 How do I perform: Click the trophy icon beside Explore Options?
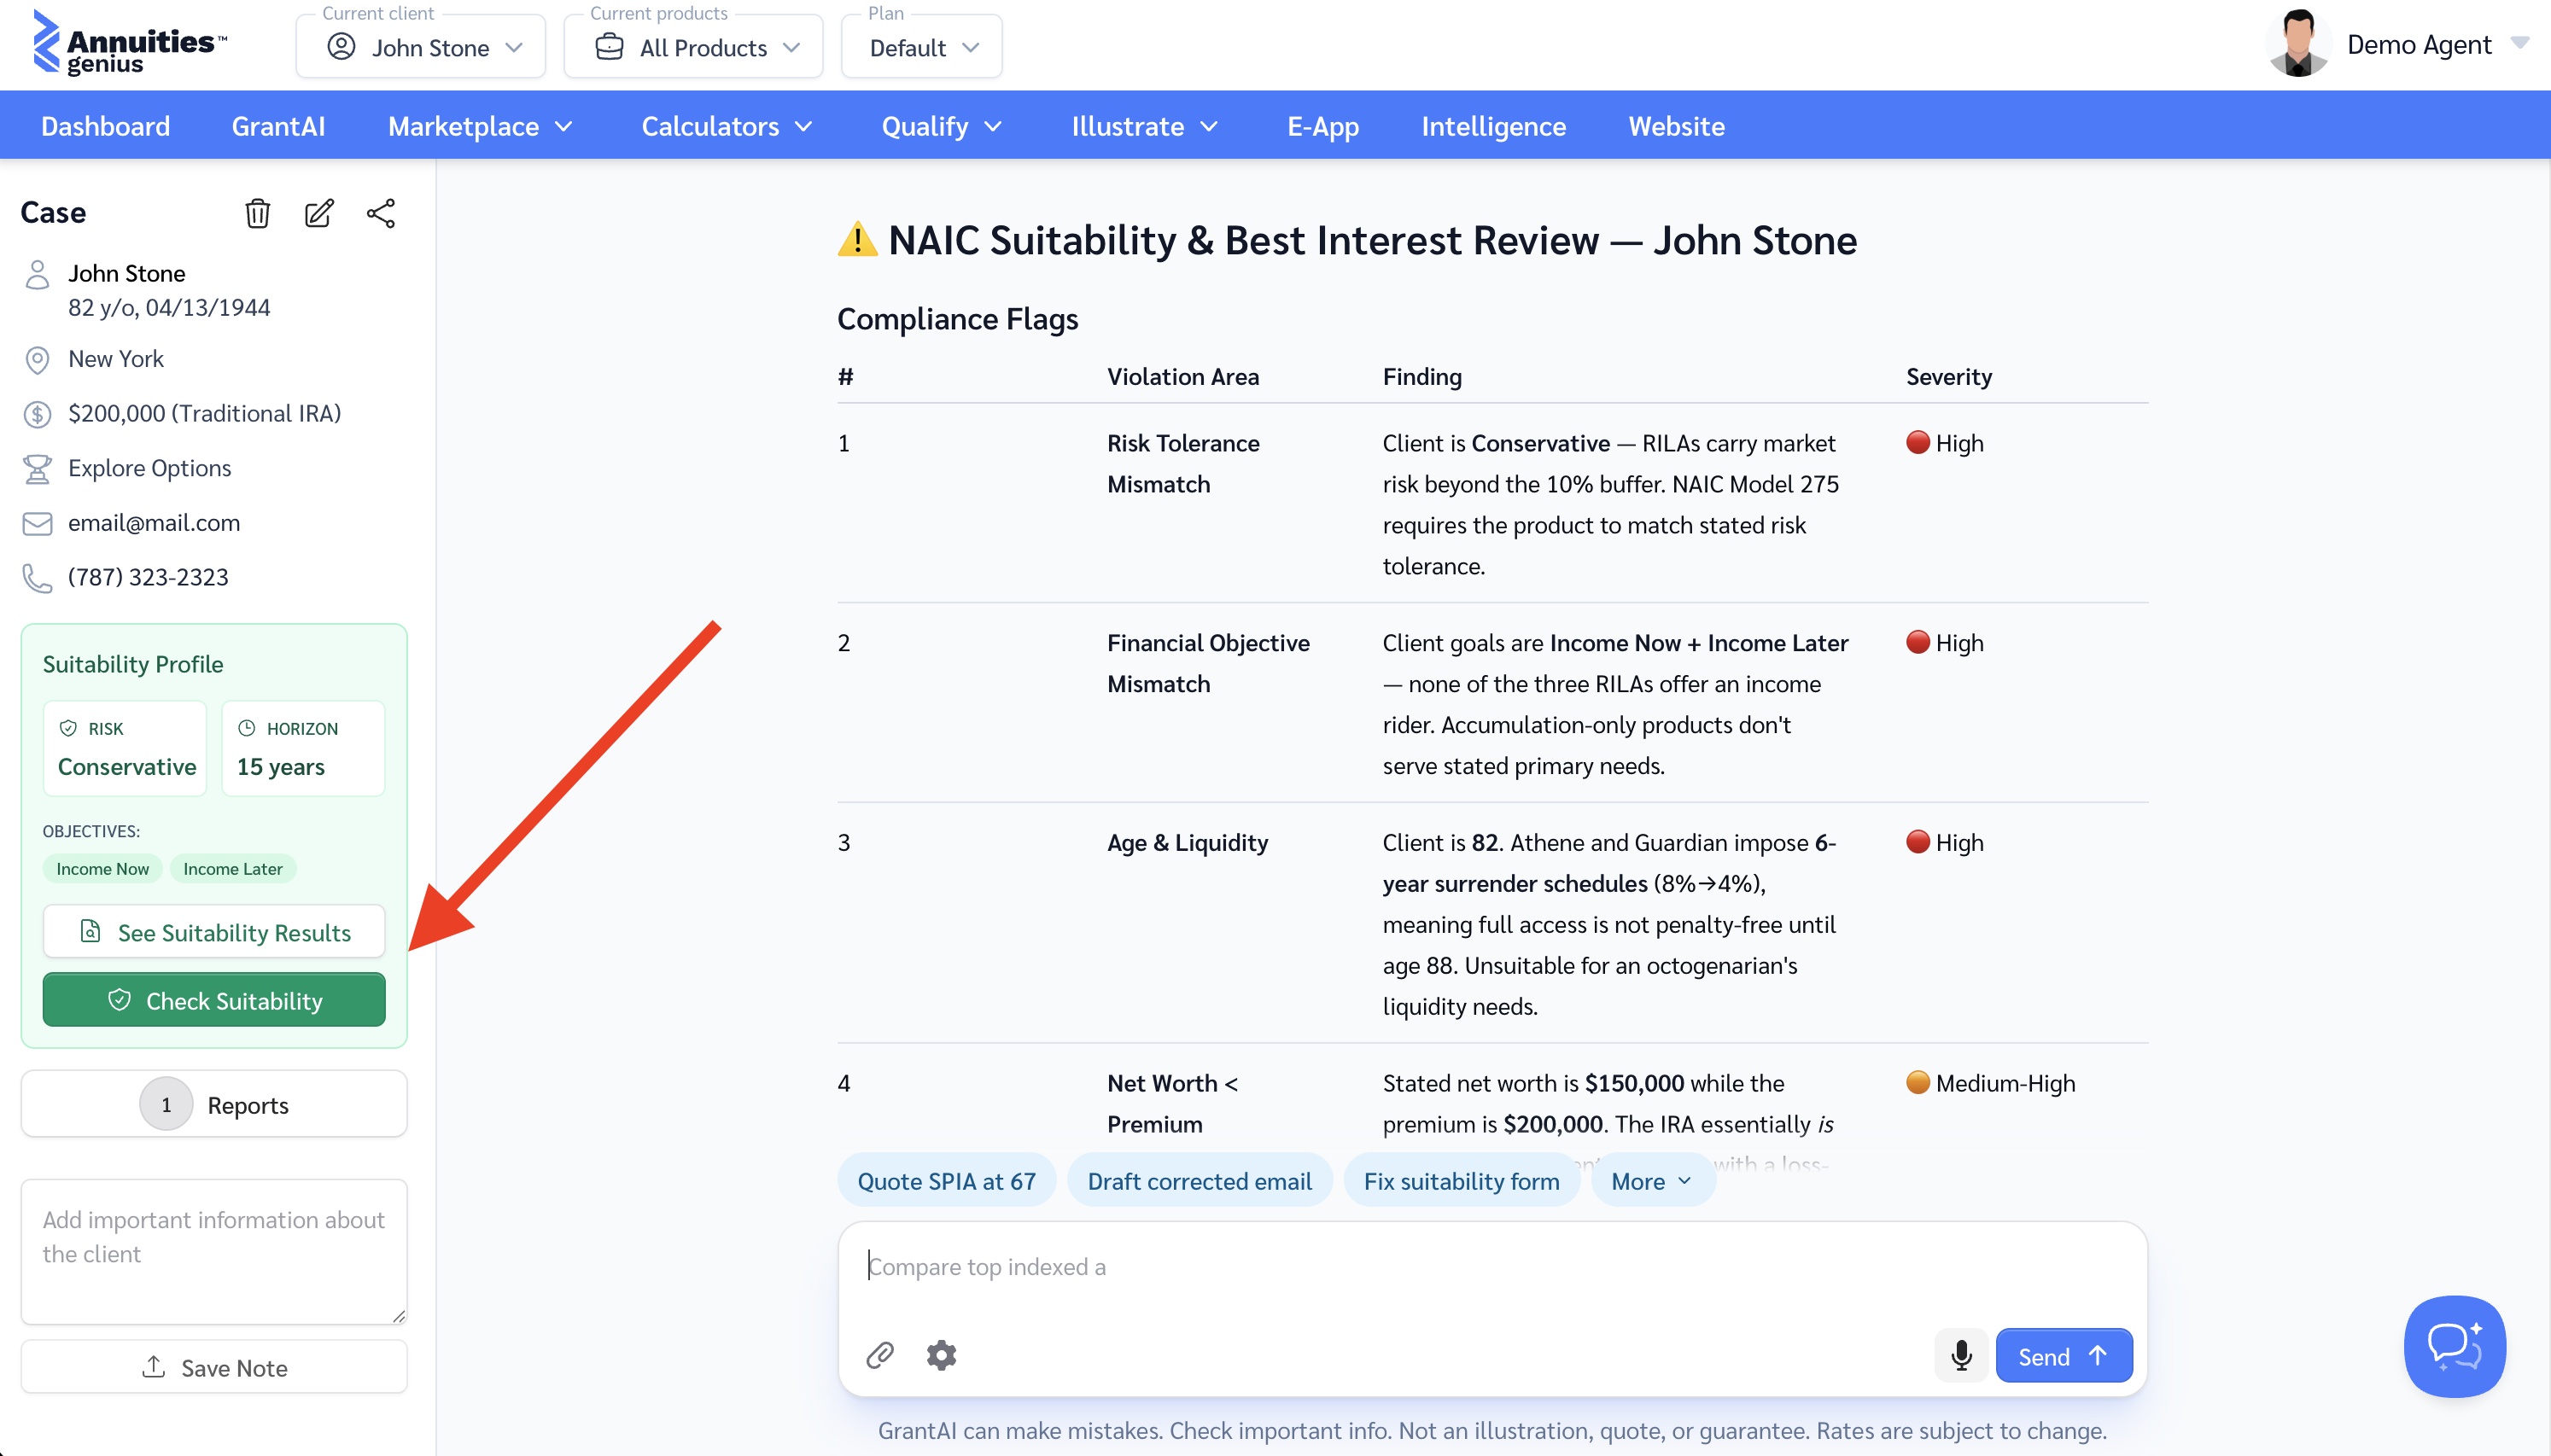click(x=37, y=469)
